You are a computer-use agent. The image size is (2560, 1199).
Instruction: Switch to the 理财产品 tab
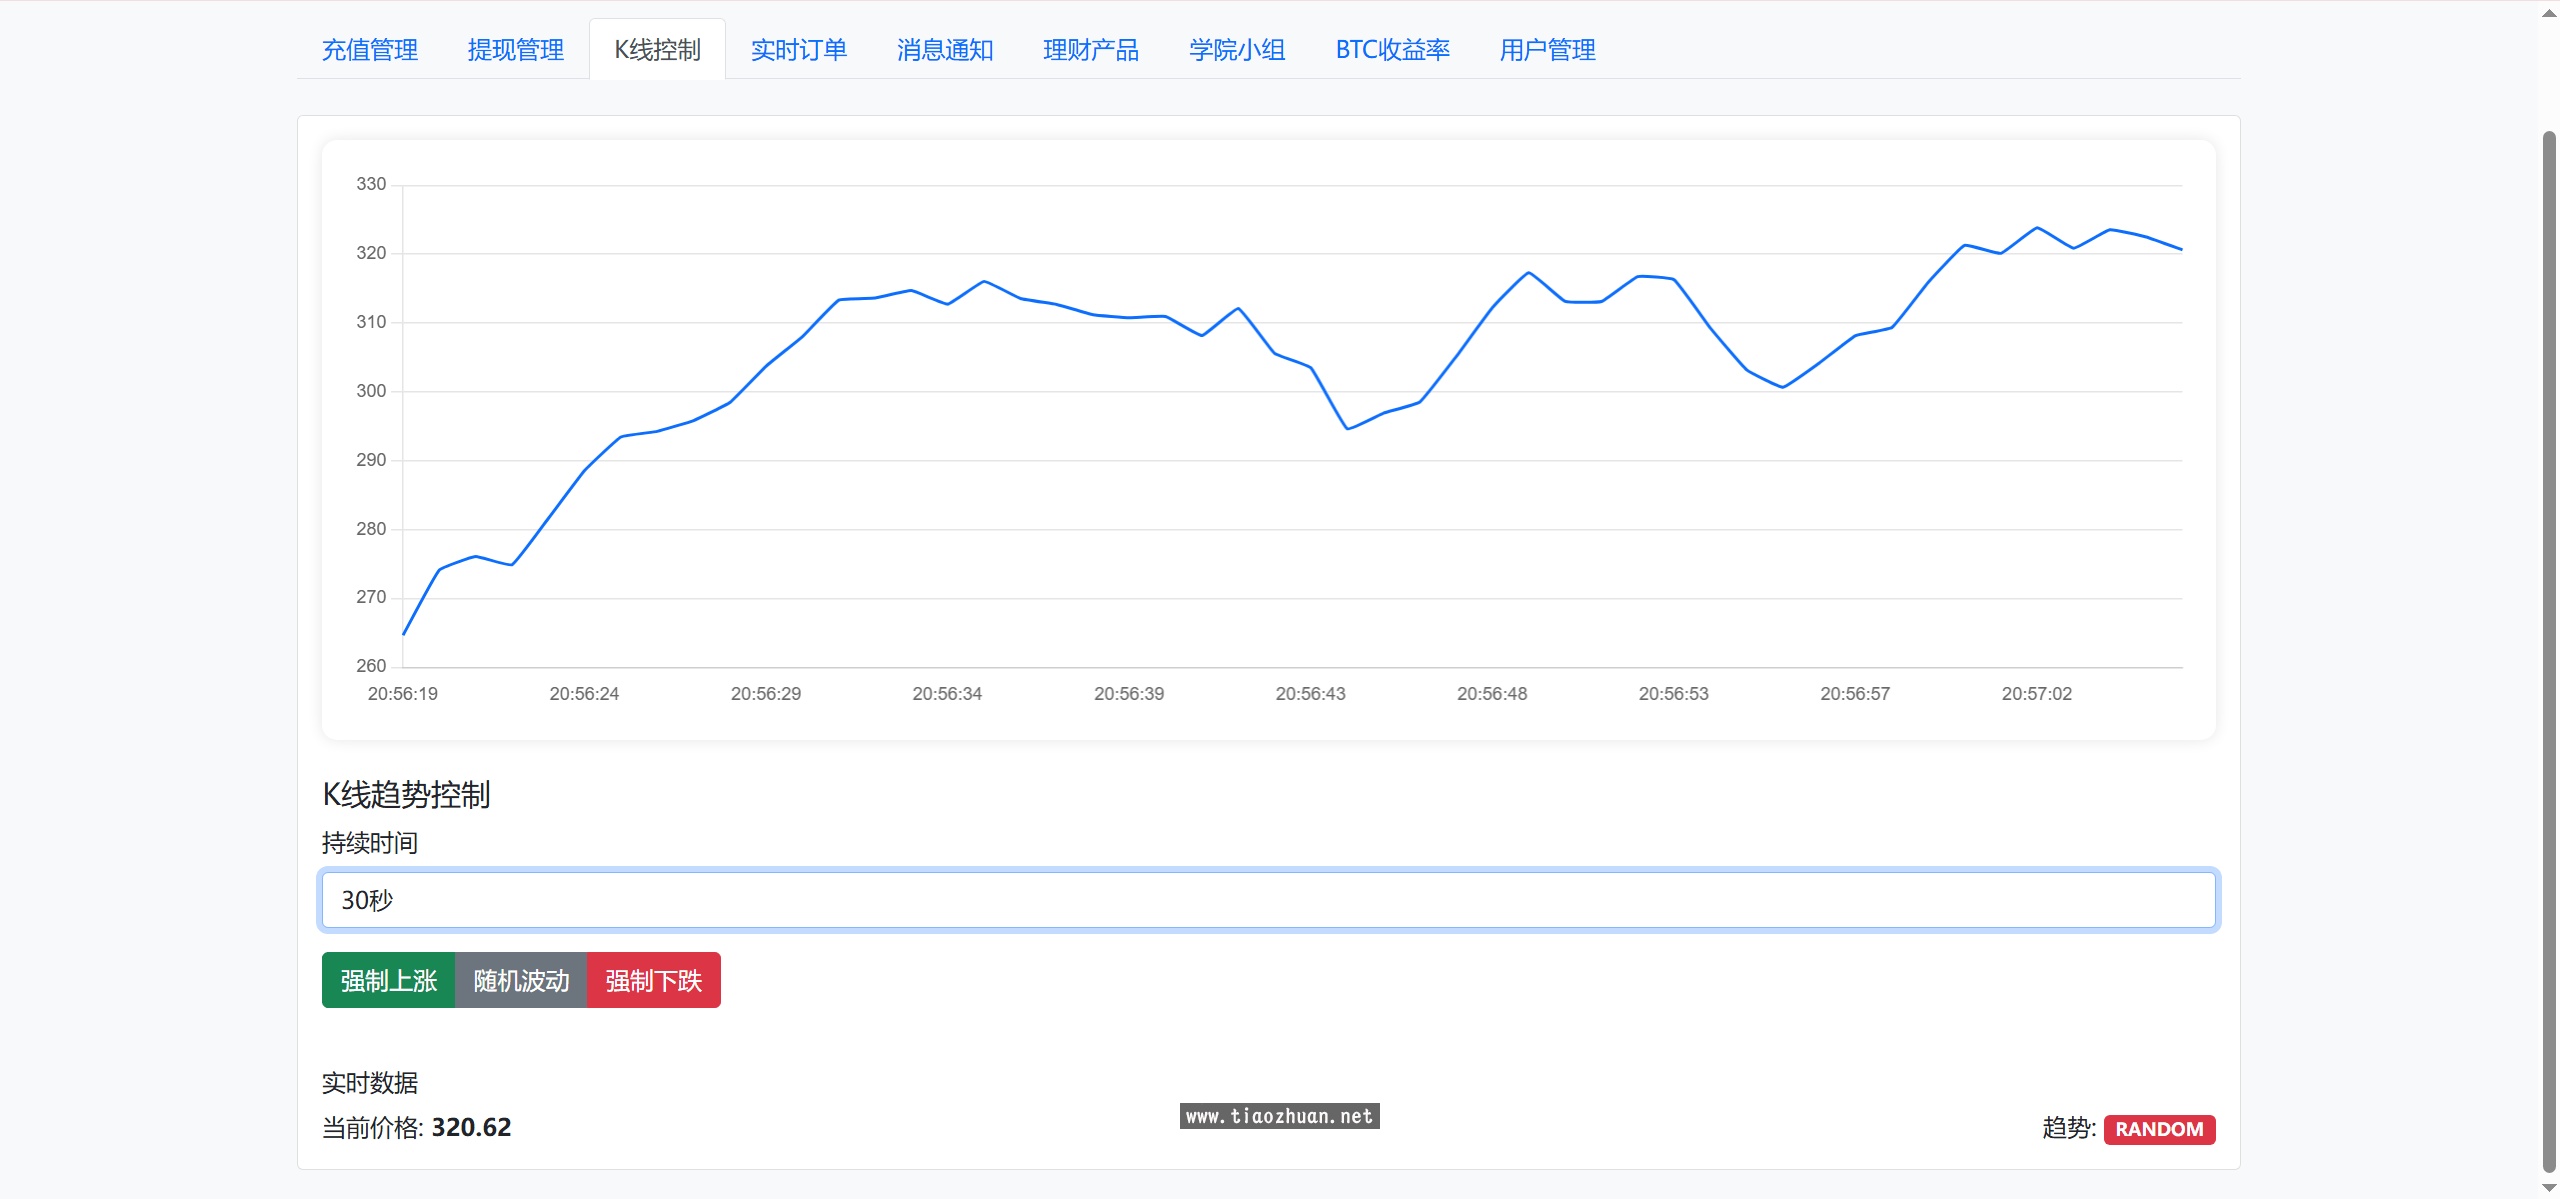1090,50
